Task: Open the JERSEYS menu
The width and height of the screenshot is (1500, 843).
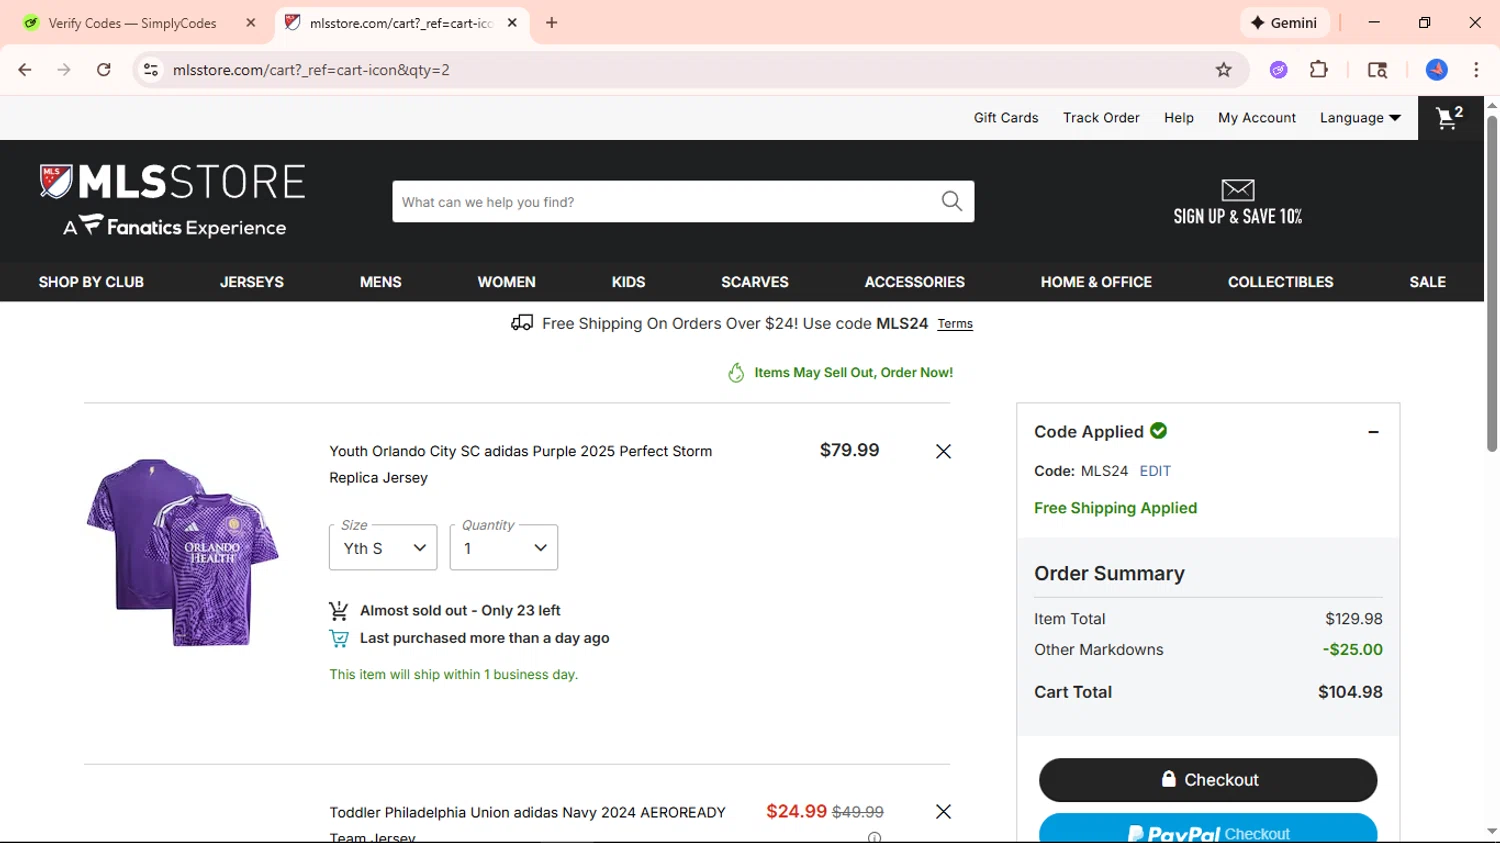Action: (x=252, y=282)
